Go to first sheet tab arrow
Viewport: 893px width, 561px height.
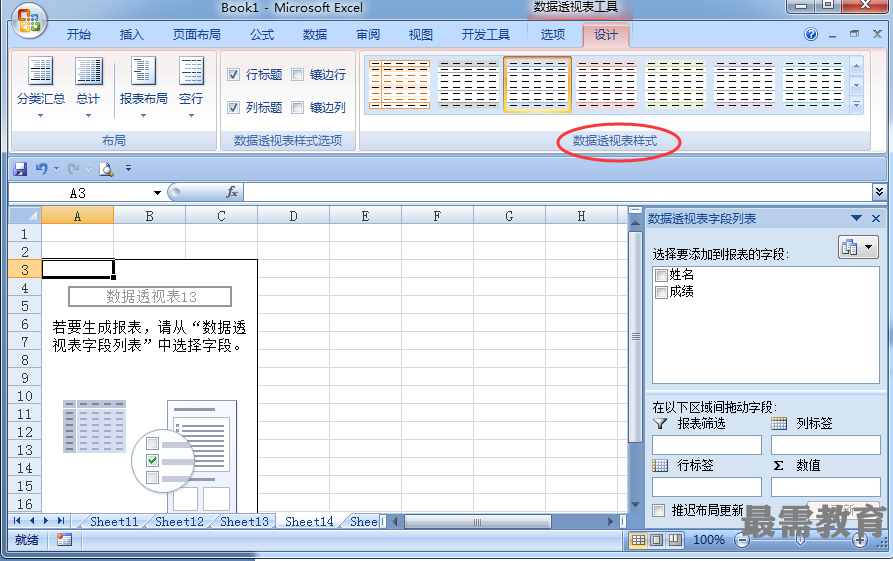pos(17,521)
